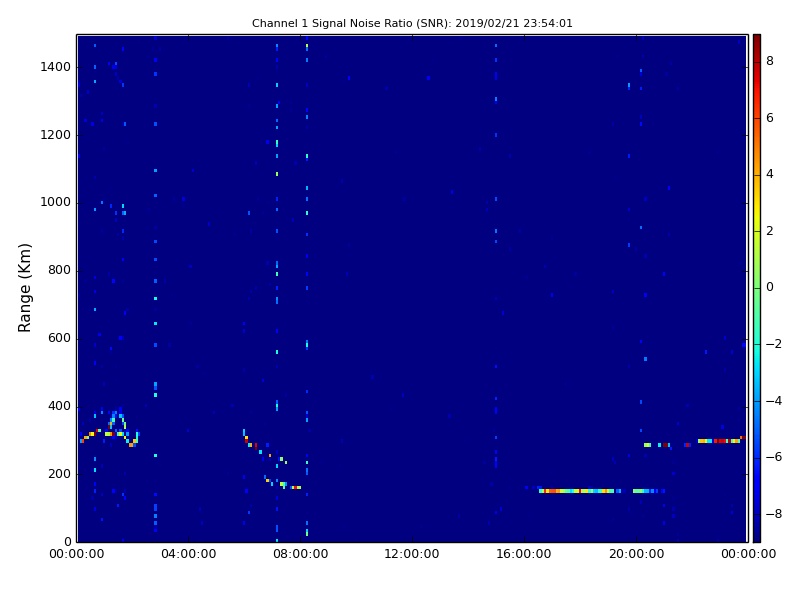Viewport: 800px width, 600px height.
Task: Click the 1400 range tick label
Action: click(x=56, y=67)
